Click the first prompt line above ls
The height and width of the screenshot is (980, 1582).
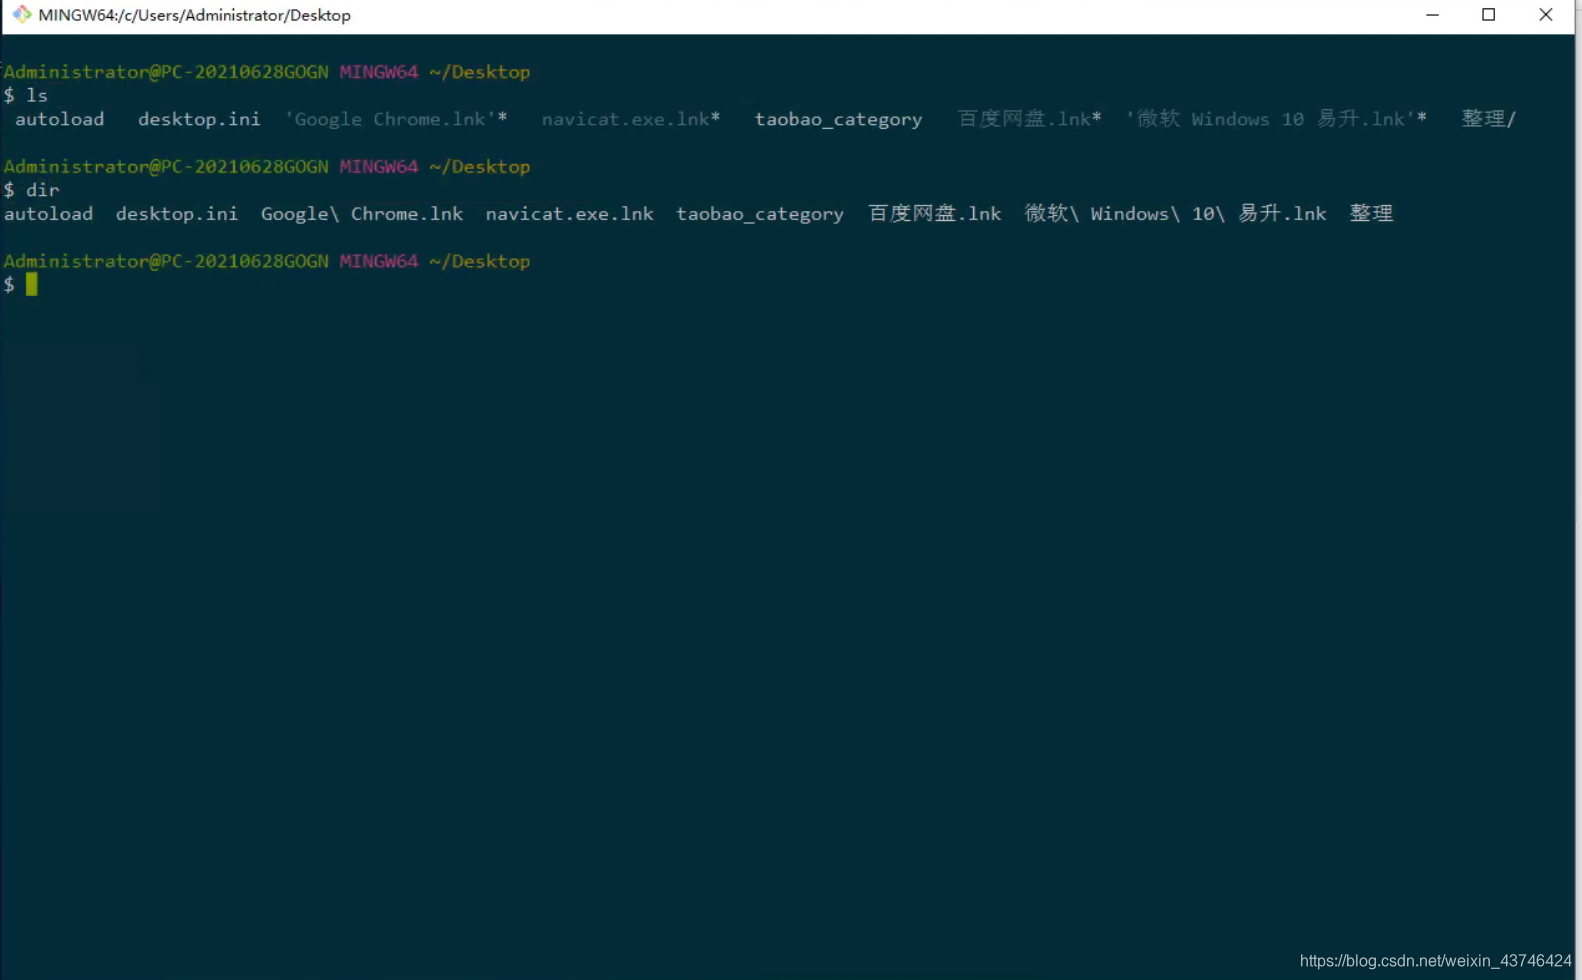pos(267,72)
